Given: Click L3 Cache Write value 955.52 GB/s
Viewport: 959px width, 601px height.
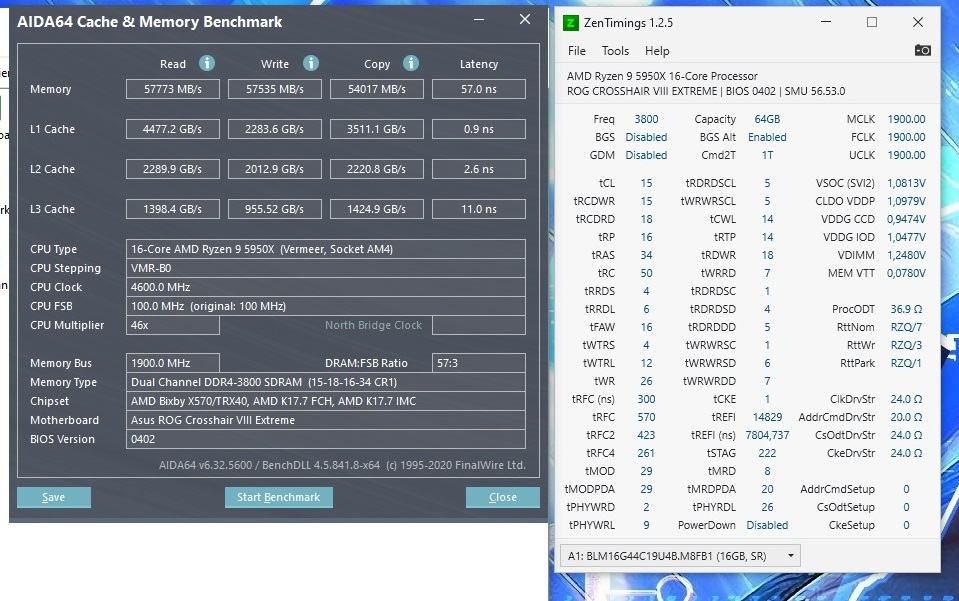Looking at the screenshot, I should click(x=275, y=209).
